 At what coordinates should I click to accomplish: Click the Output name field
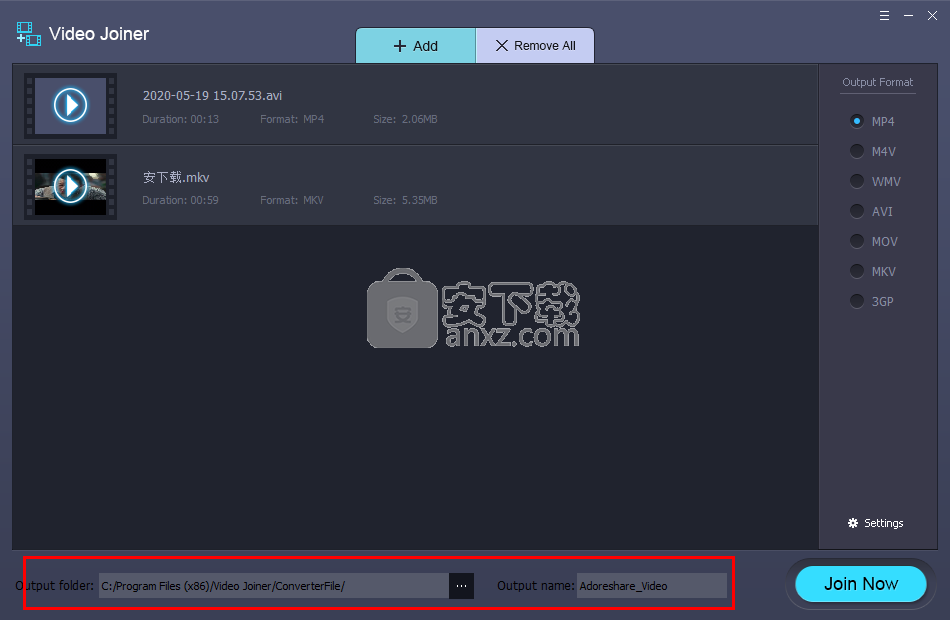coord(652,586)
